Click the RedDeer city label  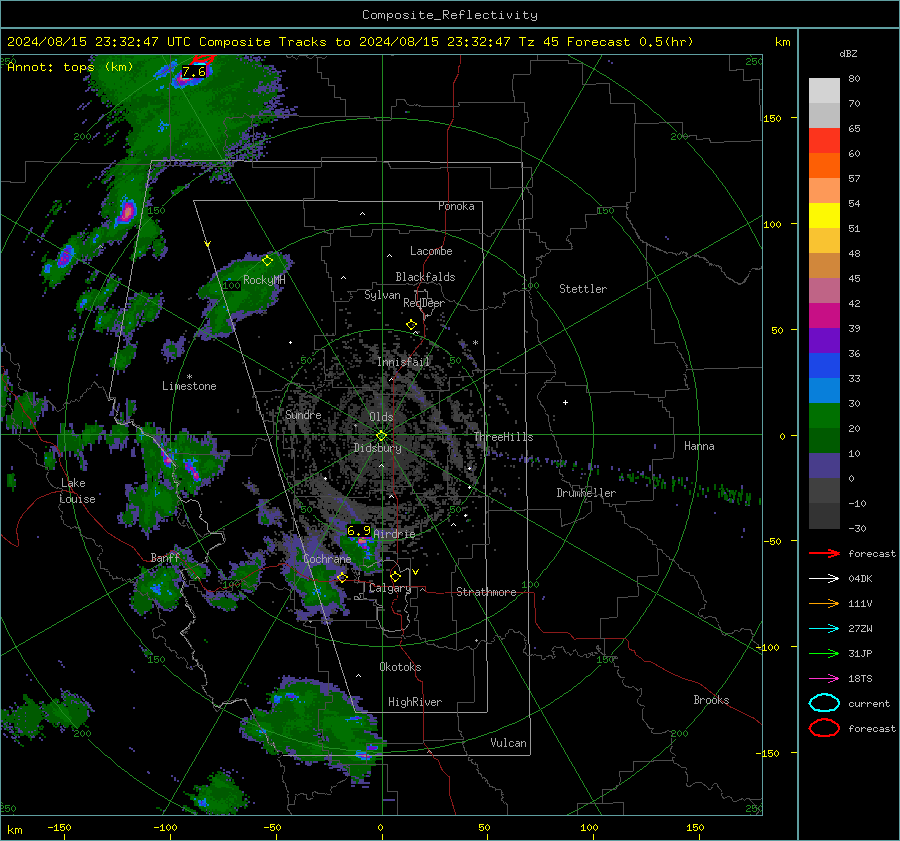point(424,303)
